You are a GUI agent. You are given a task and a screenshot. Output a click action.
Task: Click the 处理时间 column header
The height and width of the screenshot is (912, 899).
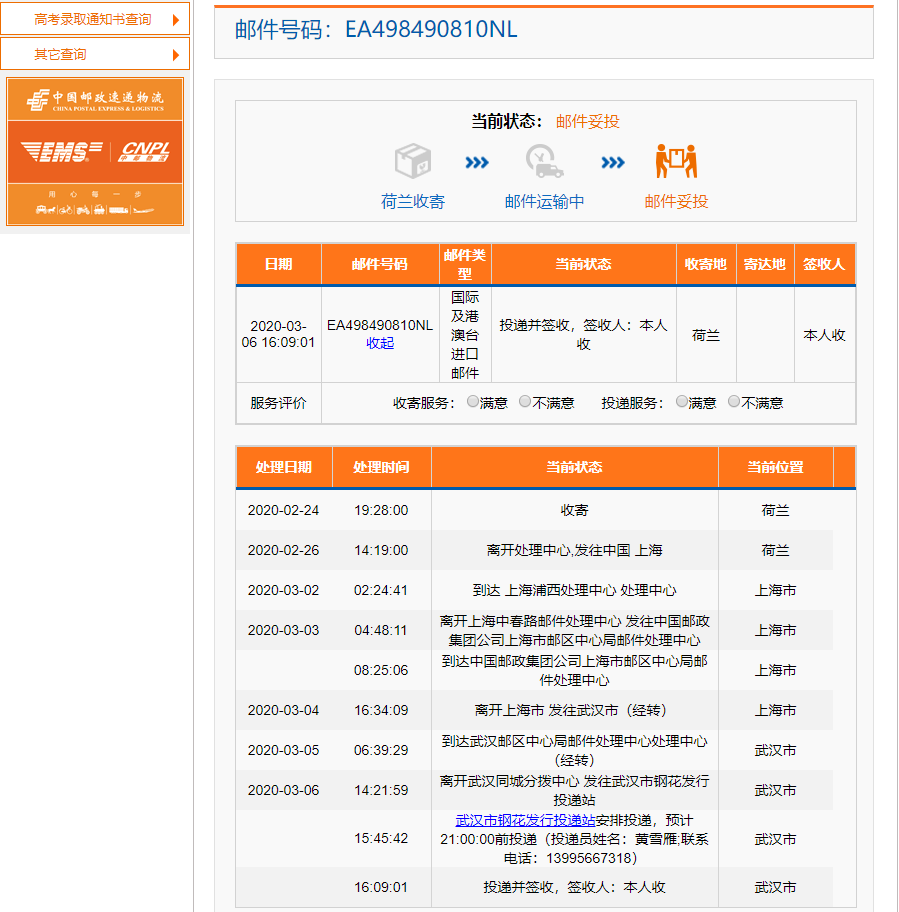pos(381,467)
